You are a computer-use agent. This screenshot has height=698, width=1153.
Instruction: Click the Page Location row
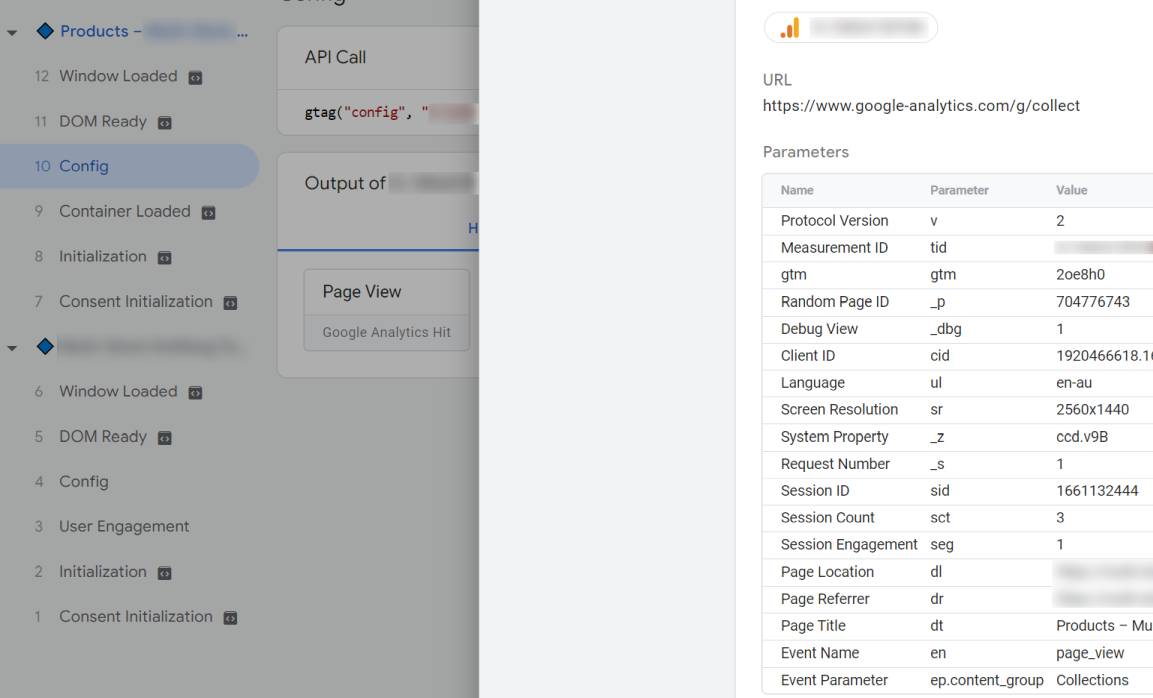click(x=957, y=573)
